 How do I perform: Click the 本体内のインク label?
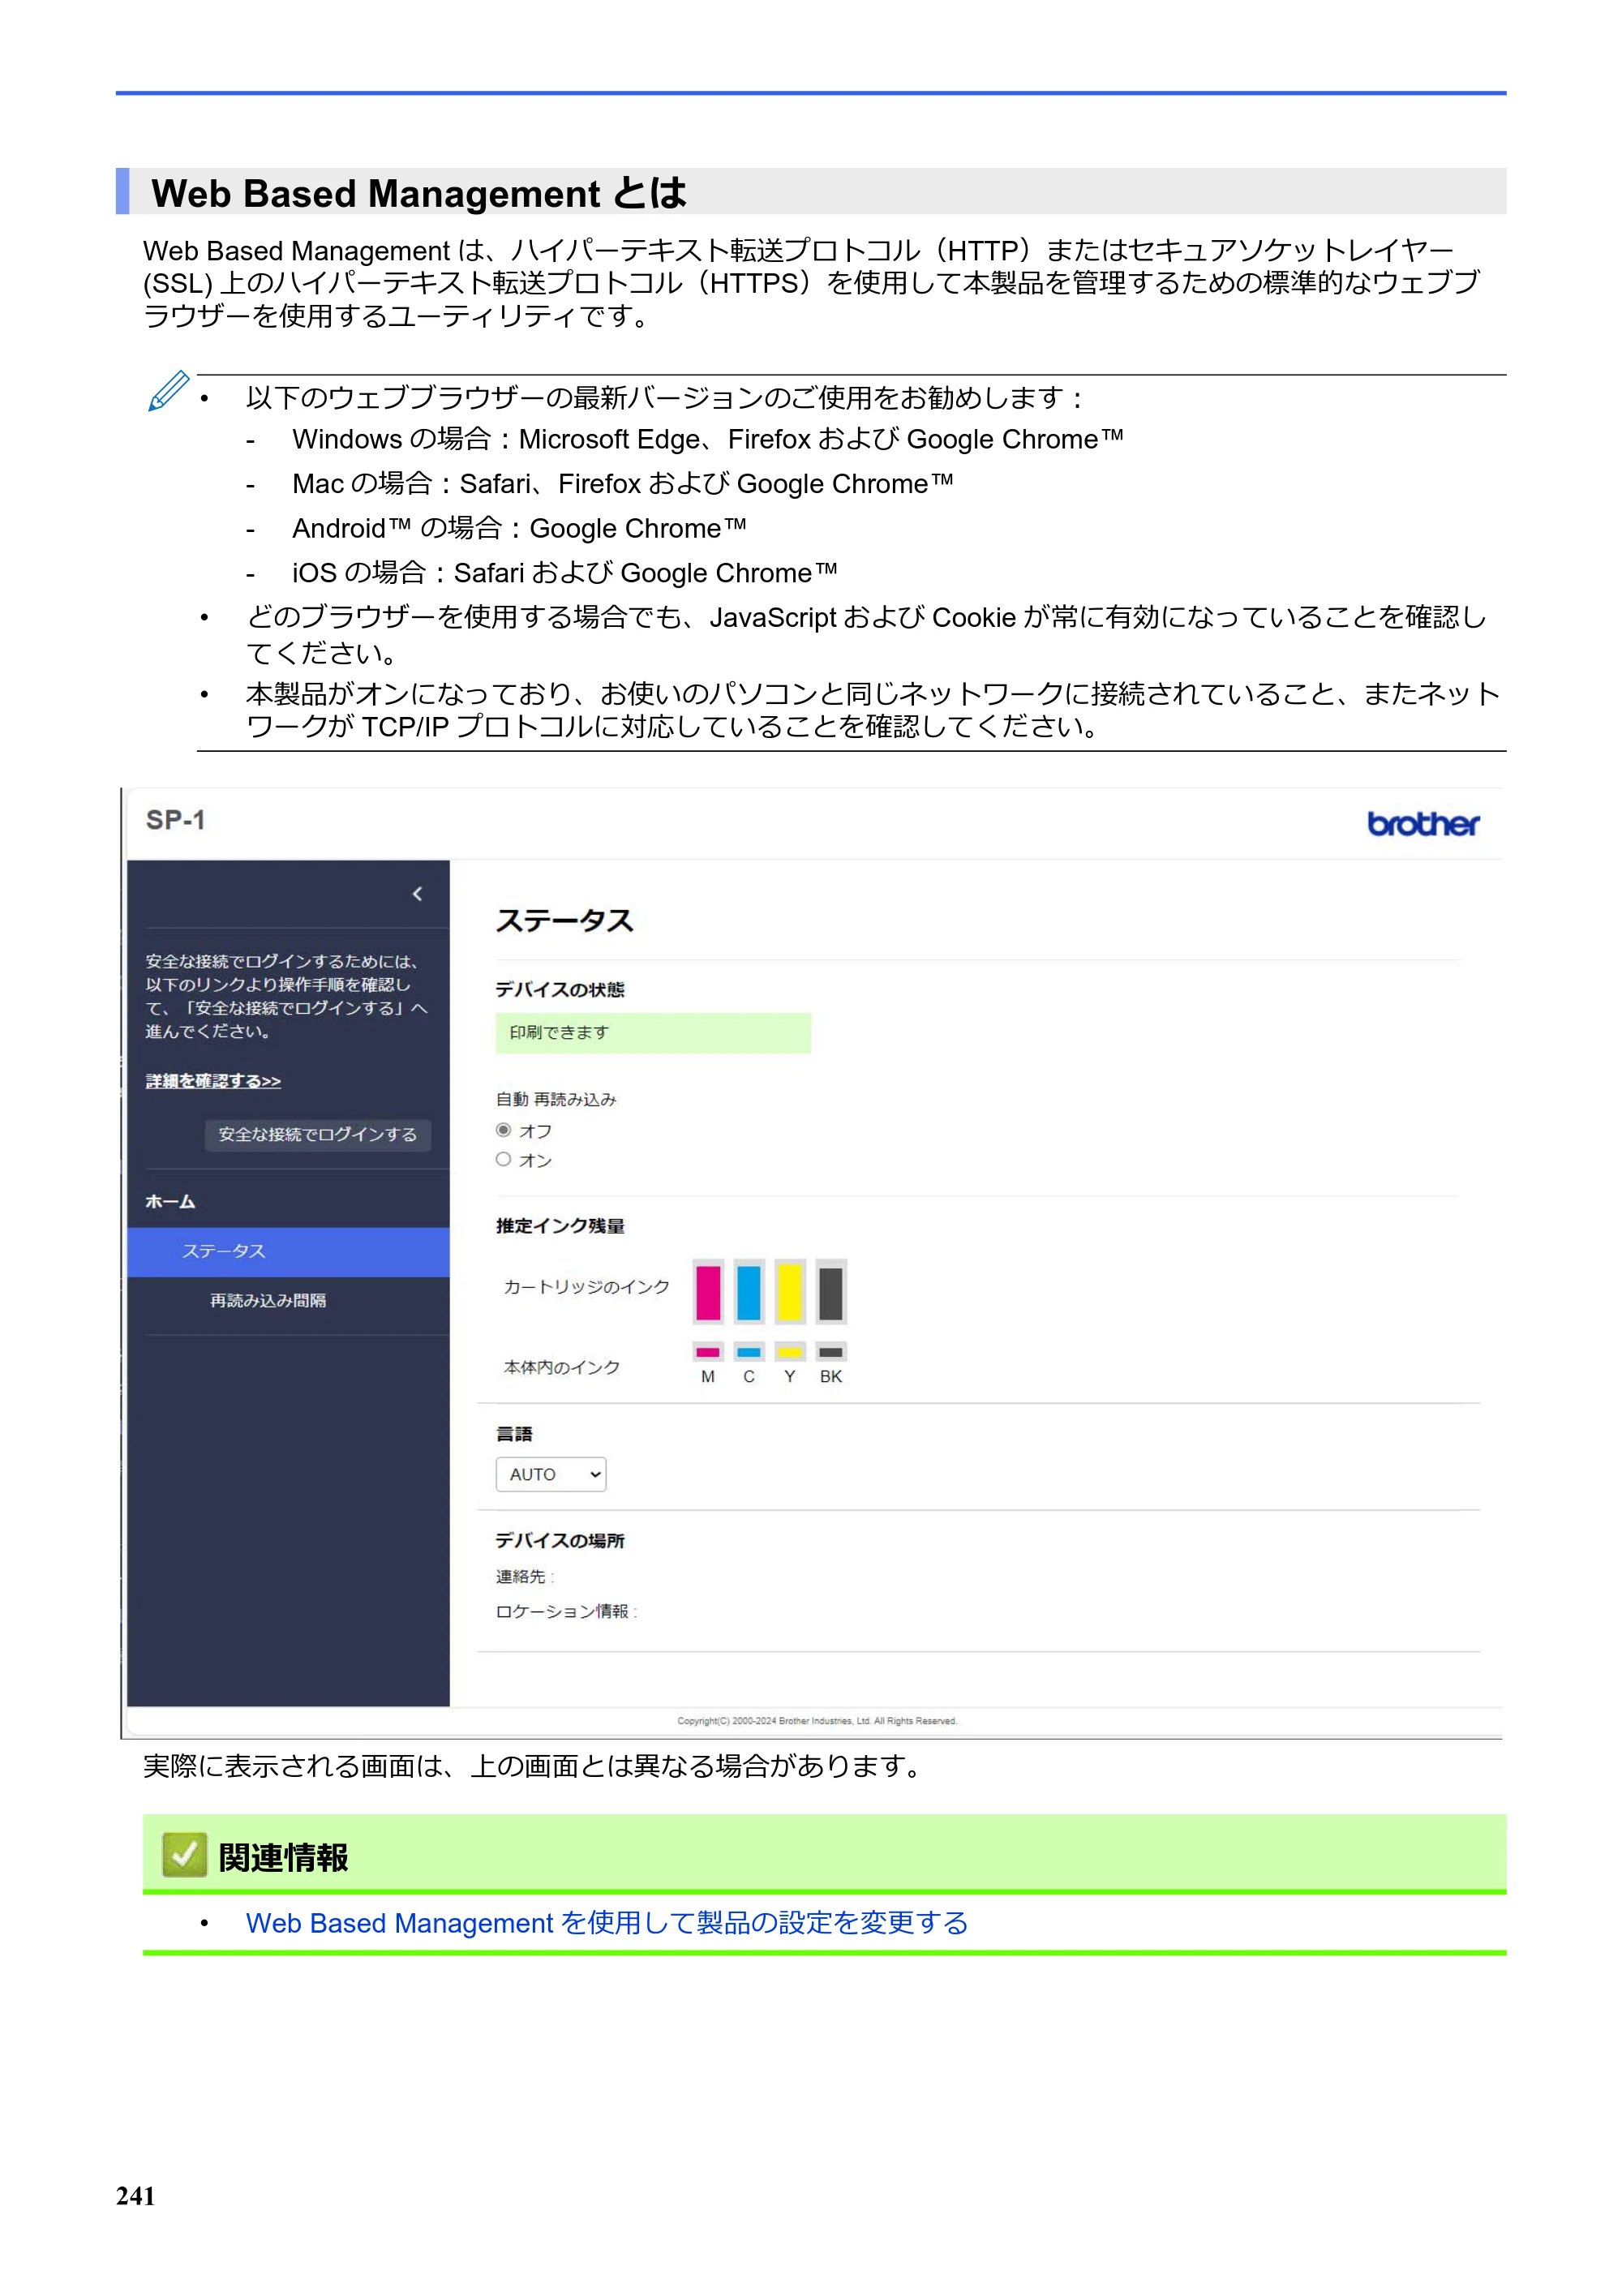562,1367
